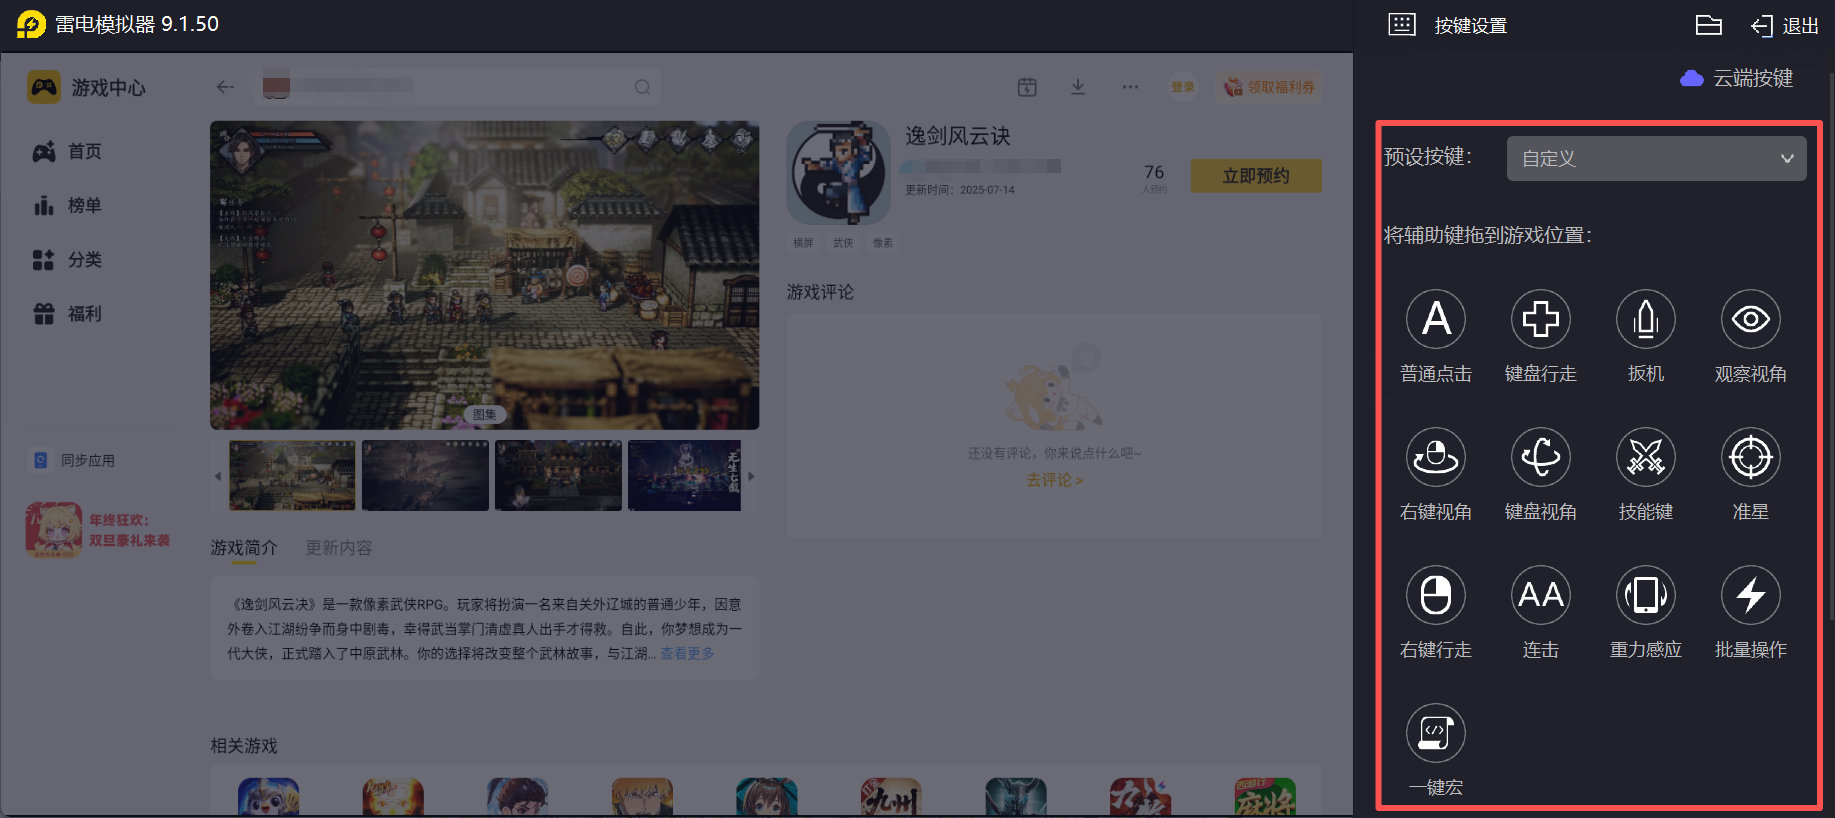Click the magnifier search icon
This screenshot has width=1835, height=818.
tap(642, 87)
